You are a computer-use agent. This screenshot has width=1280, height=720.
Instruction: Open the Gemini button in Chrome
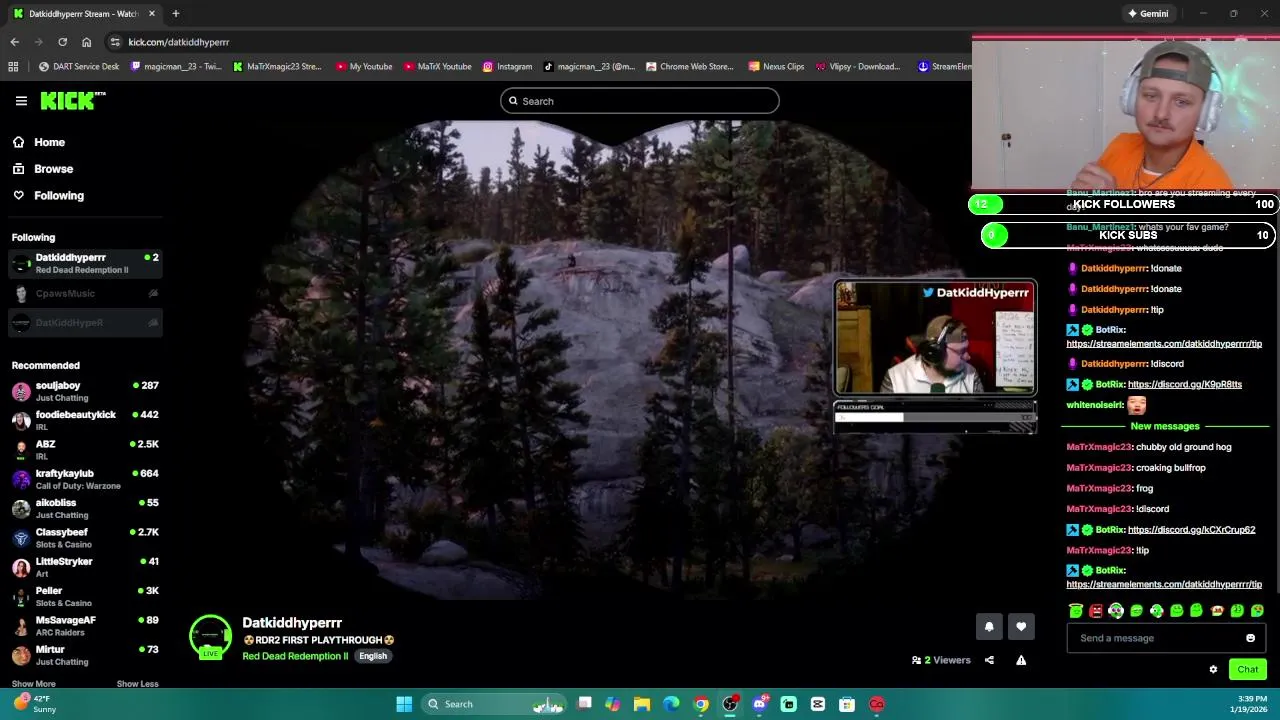[1147, 14]
